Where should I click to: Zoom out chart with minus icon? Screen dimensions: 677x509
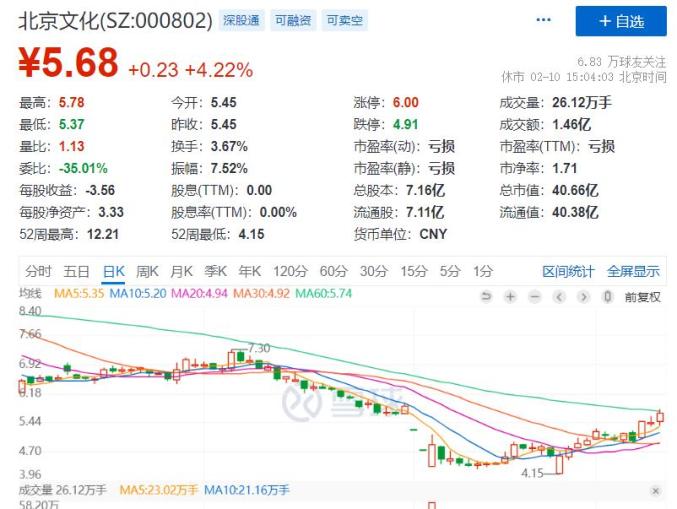[x=535, y=297]
